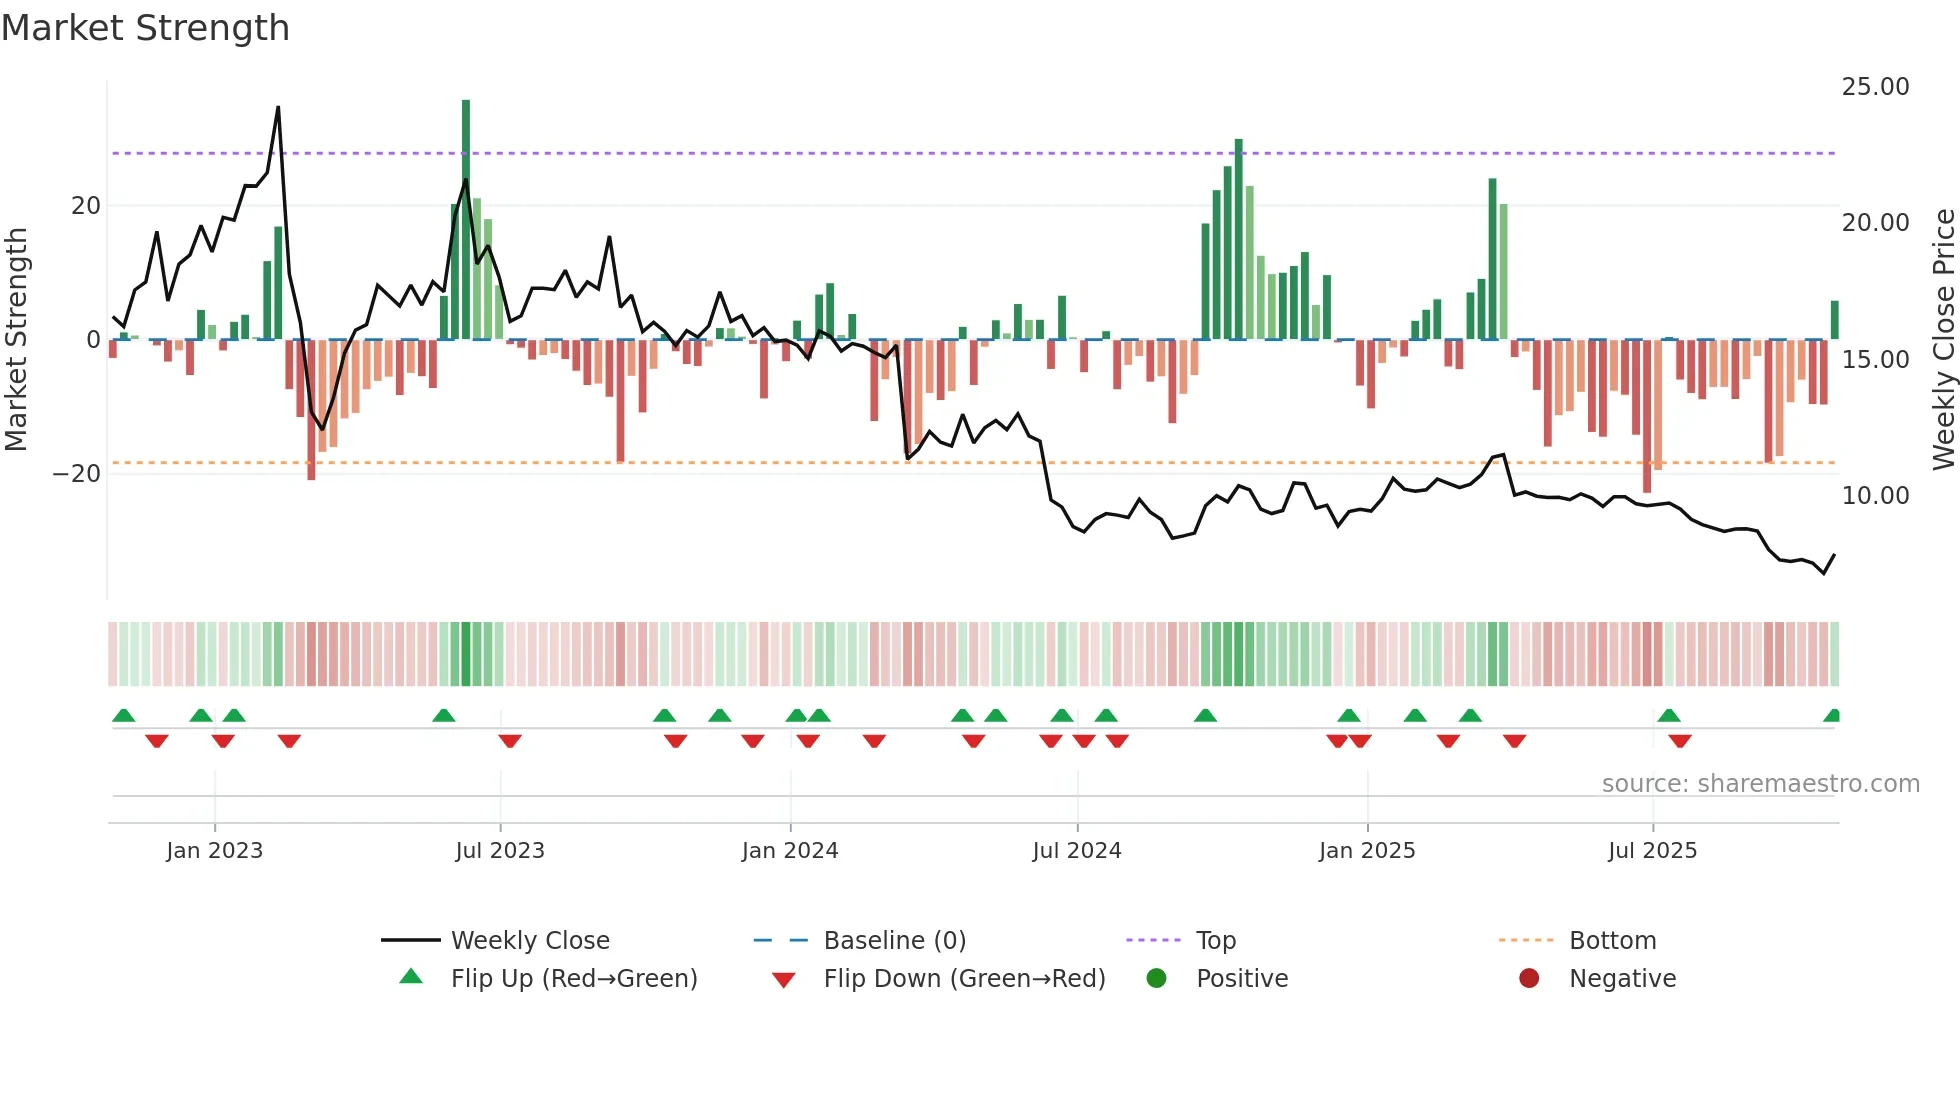Viewport: 1960px width, 1102px height.
Task: Toggle the Baseline (0) legend entry
Action: 894,940
